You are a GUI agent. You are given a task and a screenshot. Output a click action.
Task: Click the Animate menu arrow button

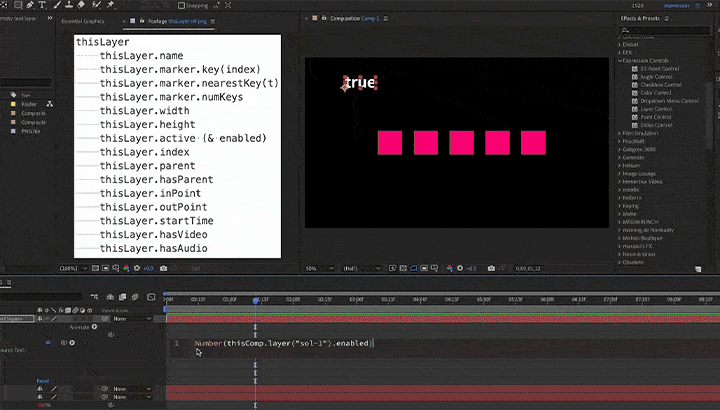(95, 327)
